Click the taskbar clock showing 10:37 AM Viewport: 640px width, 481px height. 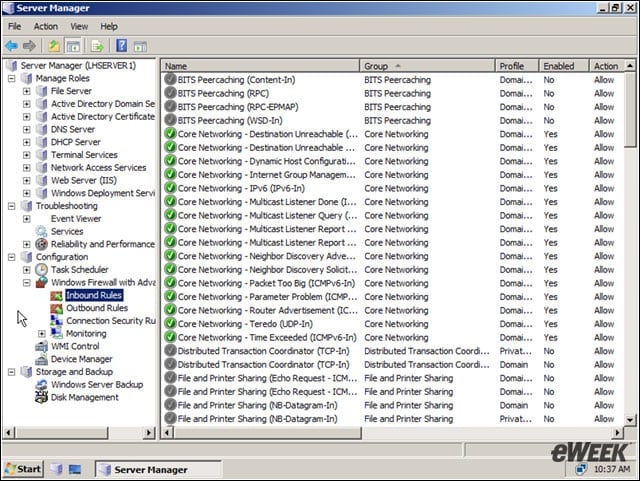point(612,469)
